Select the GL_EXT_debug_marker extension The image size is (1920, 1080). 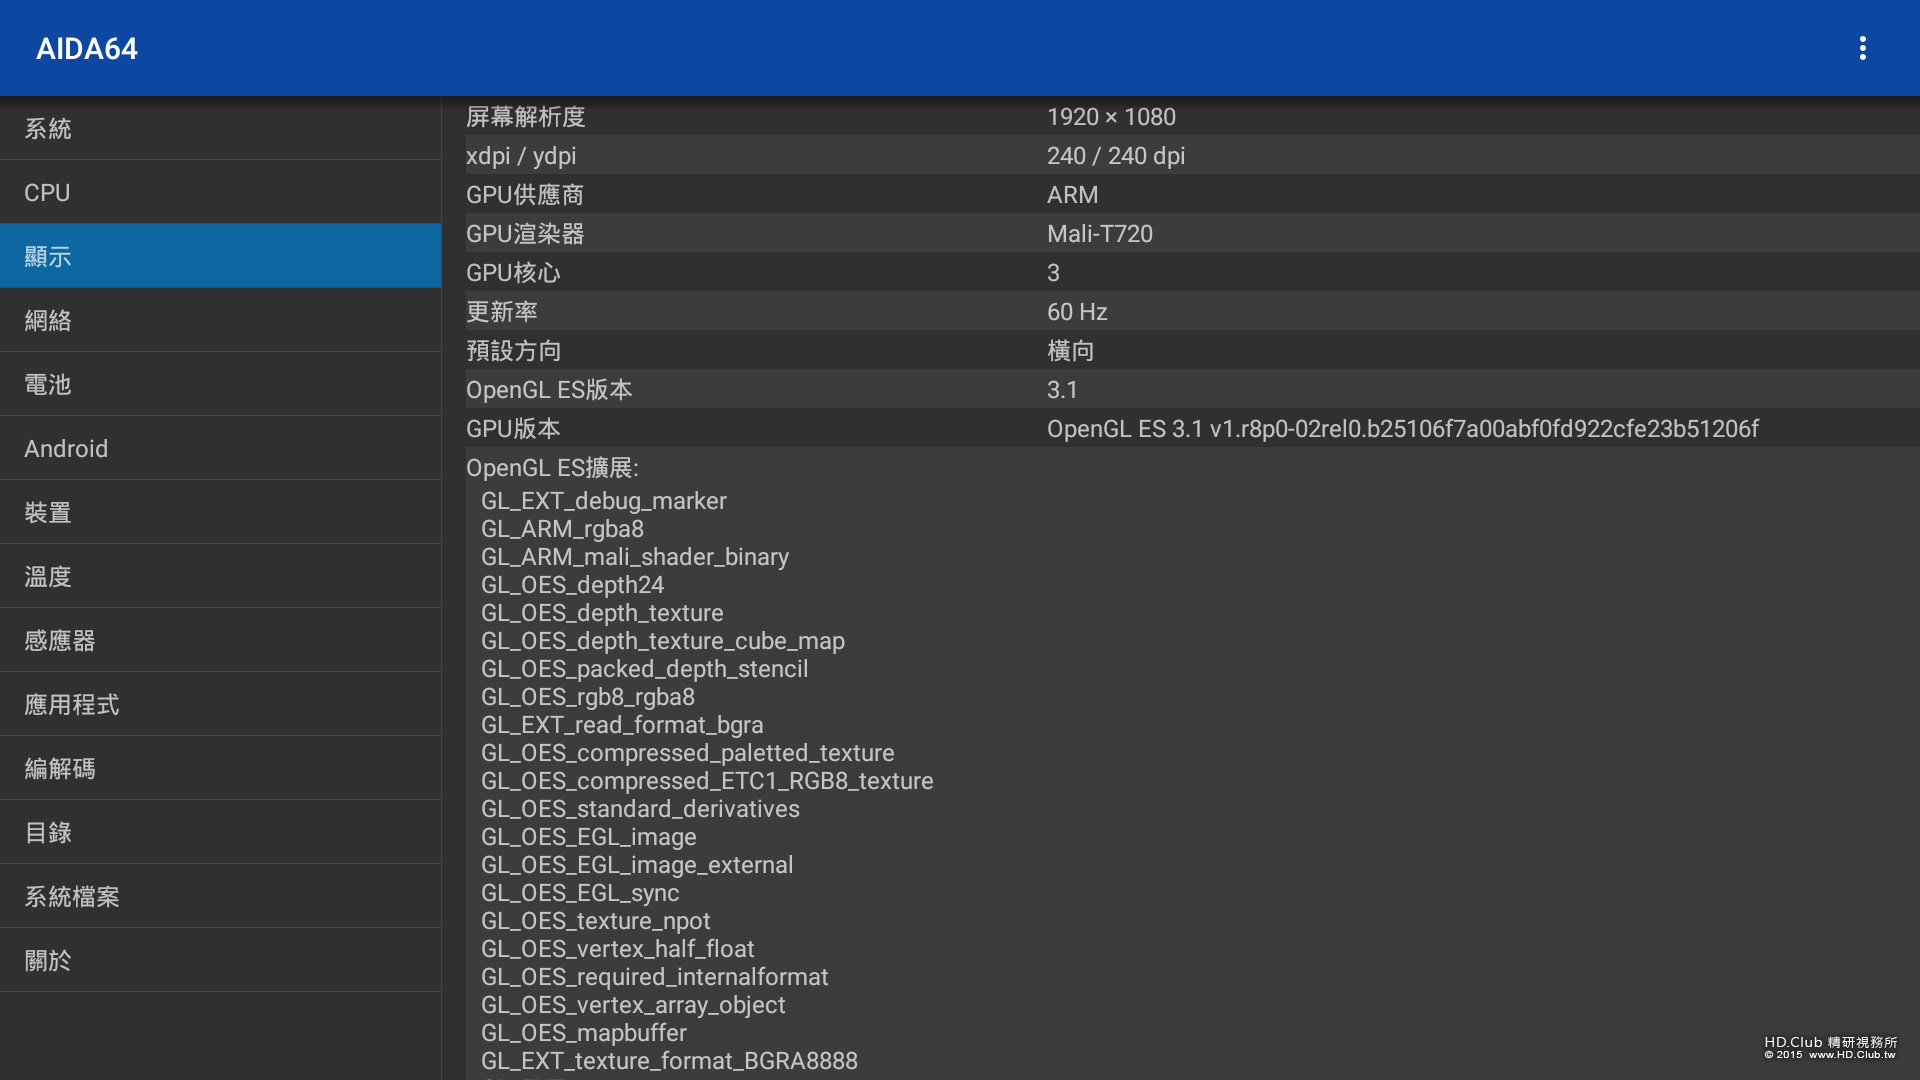point(604,501)
